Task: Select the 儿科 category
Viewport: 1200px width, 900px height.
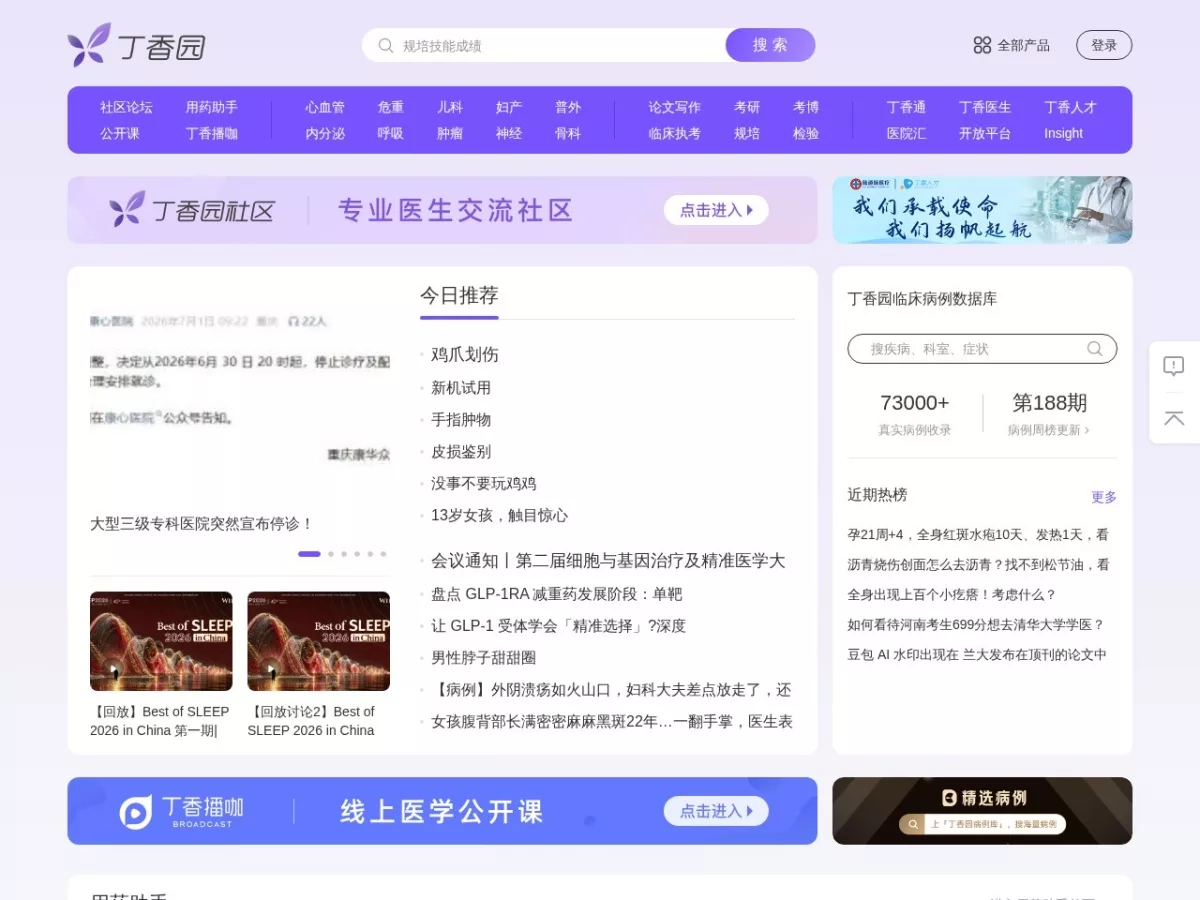Action: click(x=450, y=107)
